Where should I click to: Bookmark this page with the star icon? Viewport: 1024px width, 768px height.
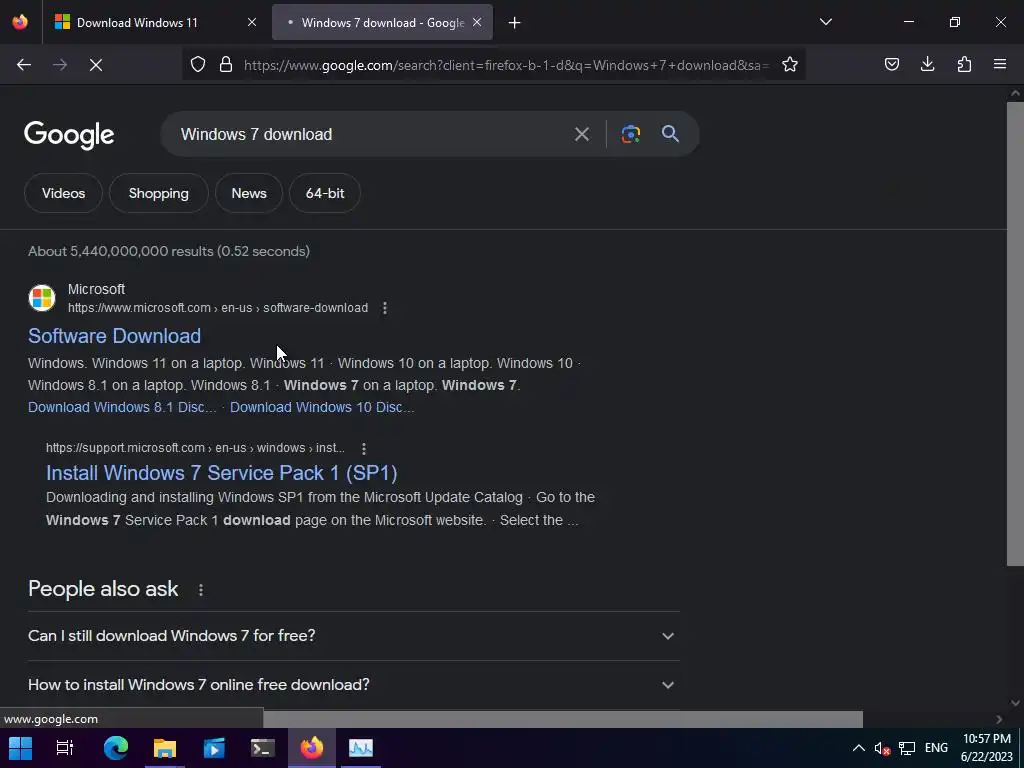tap(790, 65)
